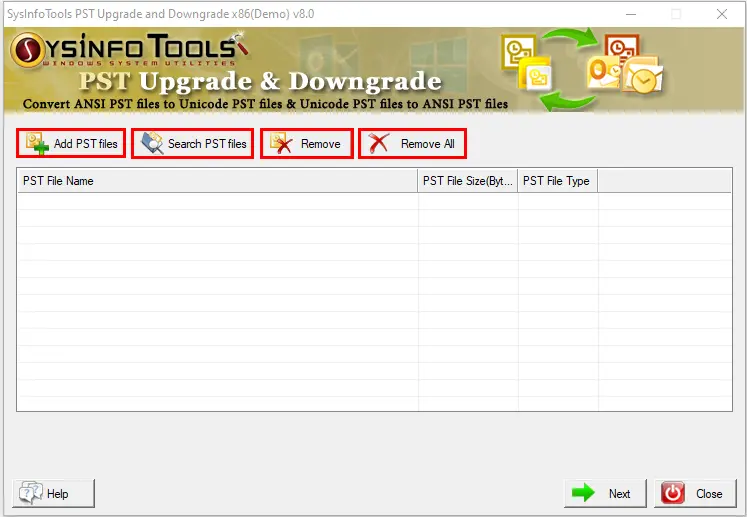Open the Help window
Screen dimensions: 747x517
pos(53,493)
